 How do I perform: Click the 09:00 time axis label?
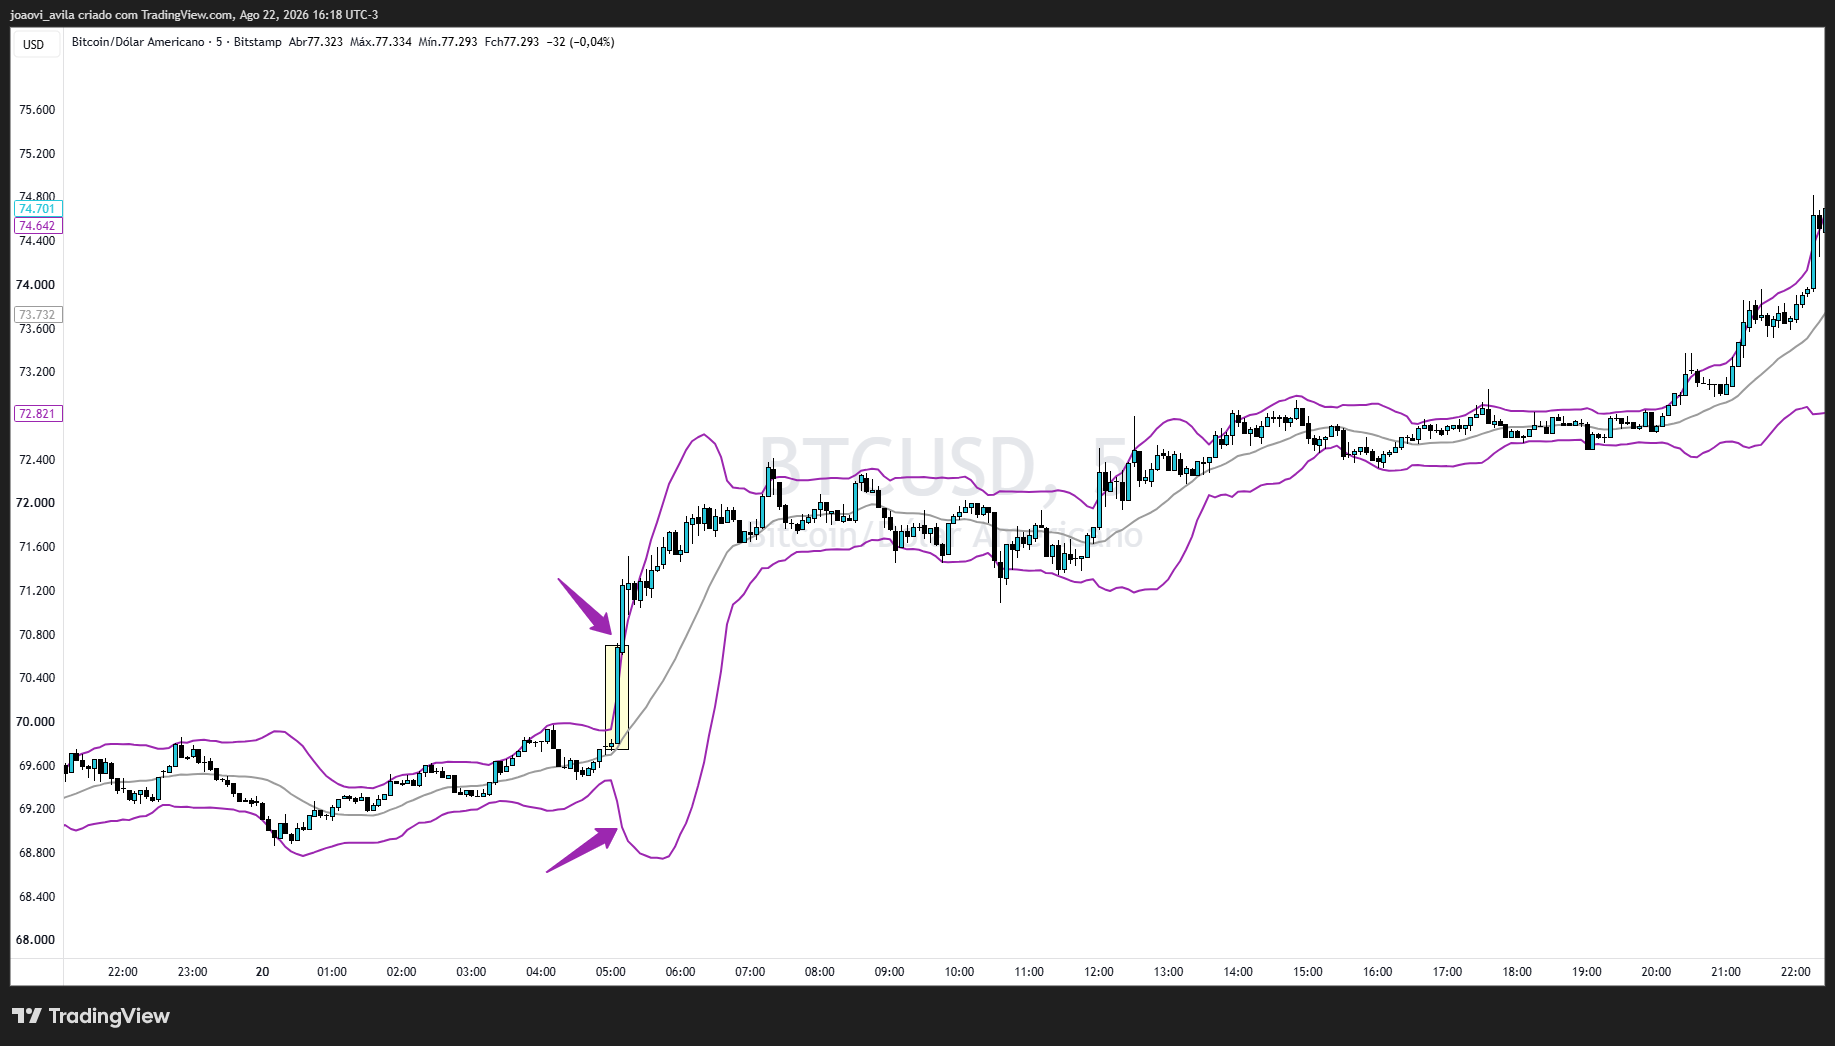point(890,972)
